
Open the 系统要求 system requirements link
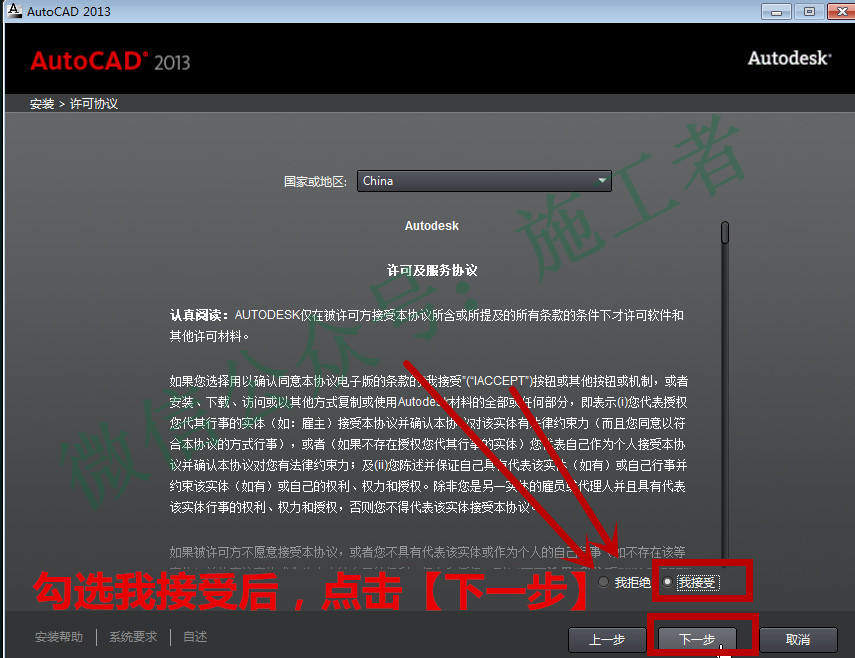click(x=133, y=637)
